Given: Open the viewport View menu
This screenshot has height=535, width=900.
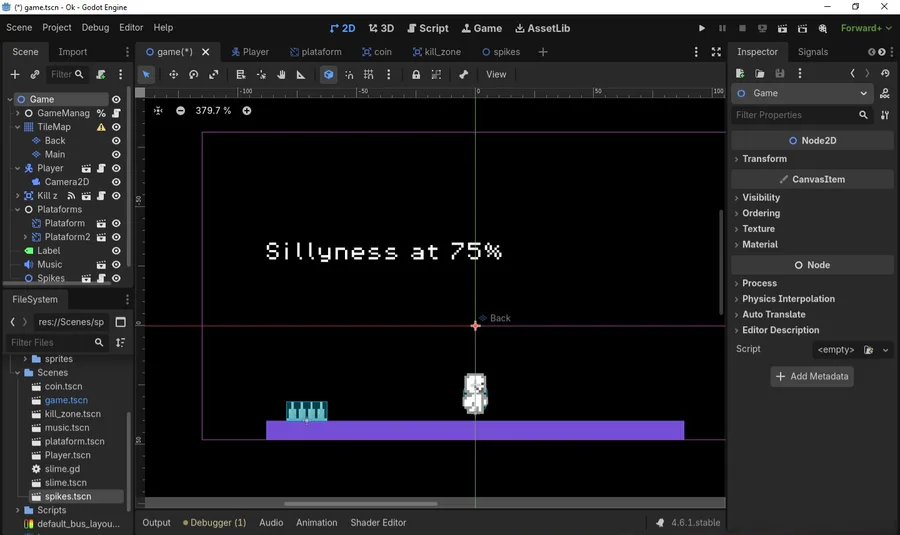Looking at the screenshot, I should click(496, 75).
